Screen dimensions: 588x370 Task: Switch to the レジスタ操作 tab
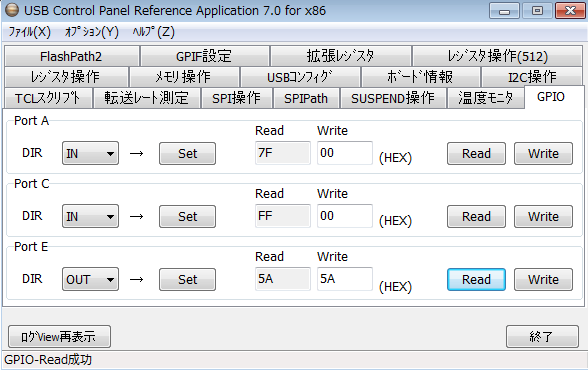pos(66,77)
